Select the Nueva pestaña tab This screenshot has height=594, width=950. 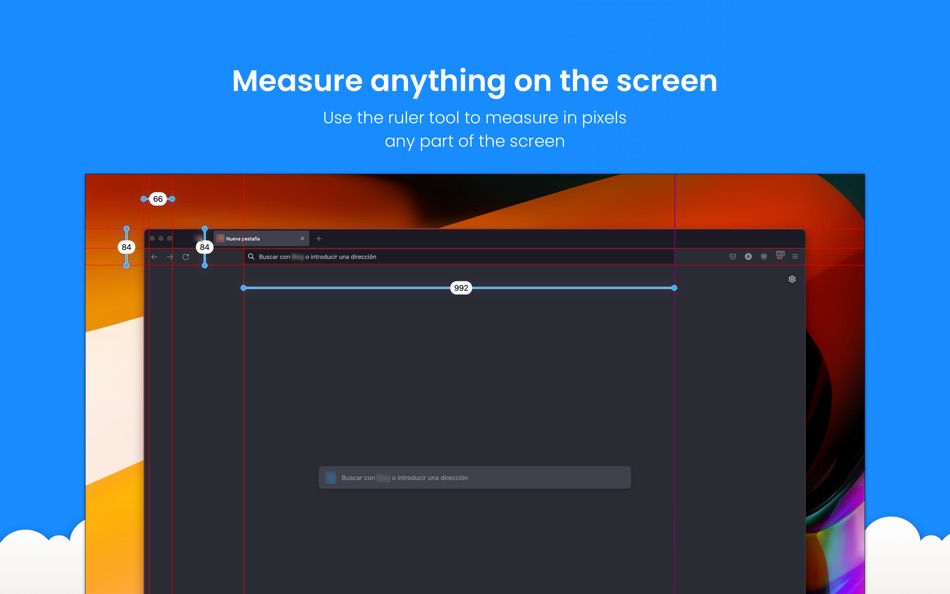261,239
